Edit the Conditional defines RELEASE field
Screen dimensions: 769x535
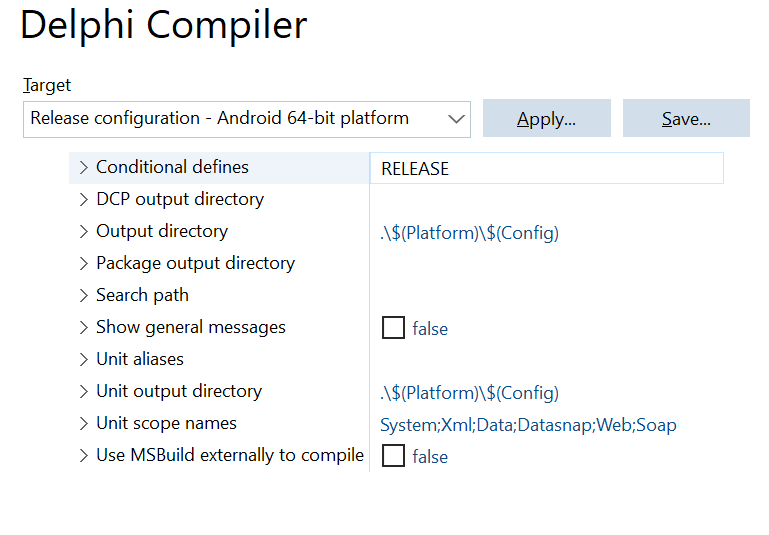pos(547,168)
